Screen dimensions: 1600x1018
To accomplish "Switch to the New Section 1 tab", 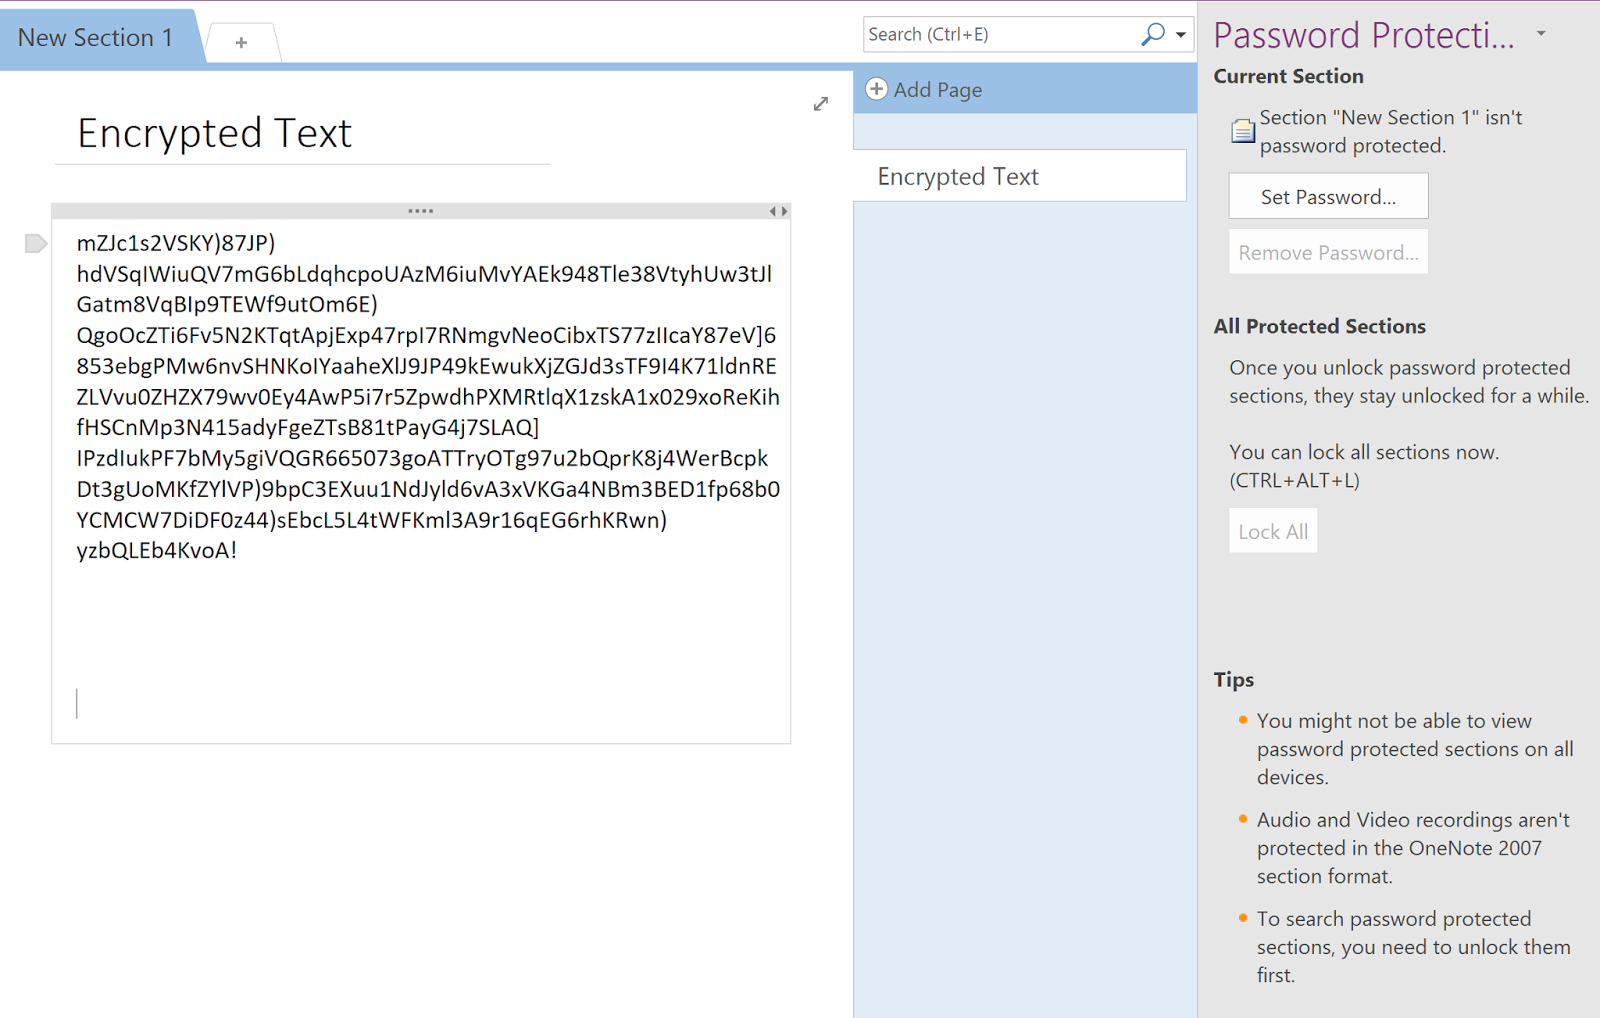I will pyautogui.click(x=96, y=38).
